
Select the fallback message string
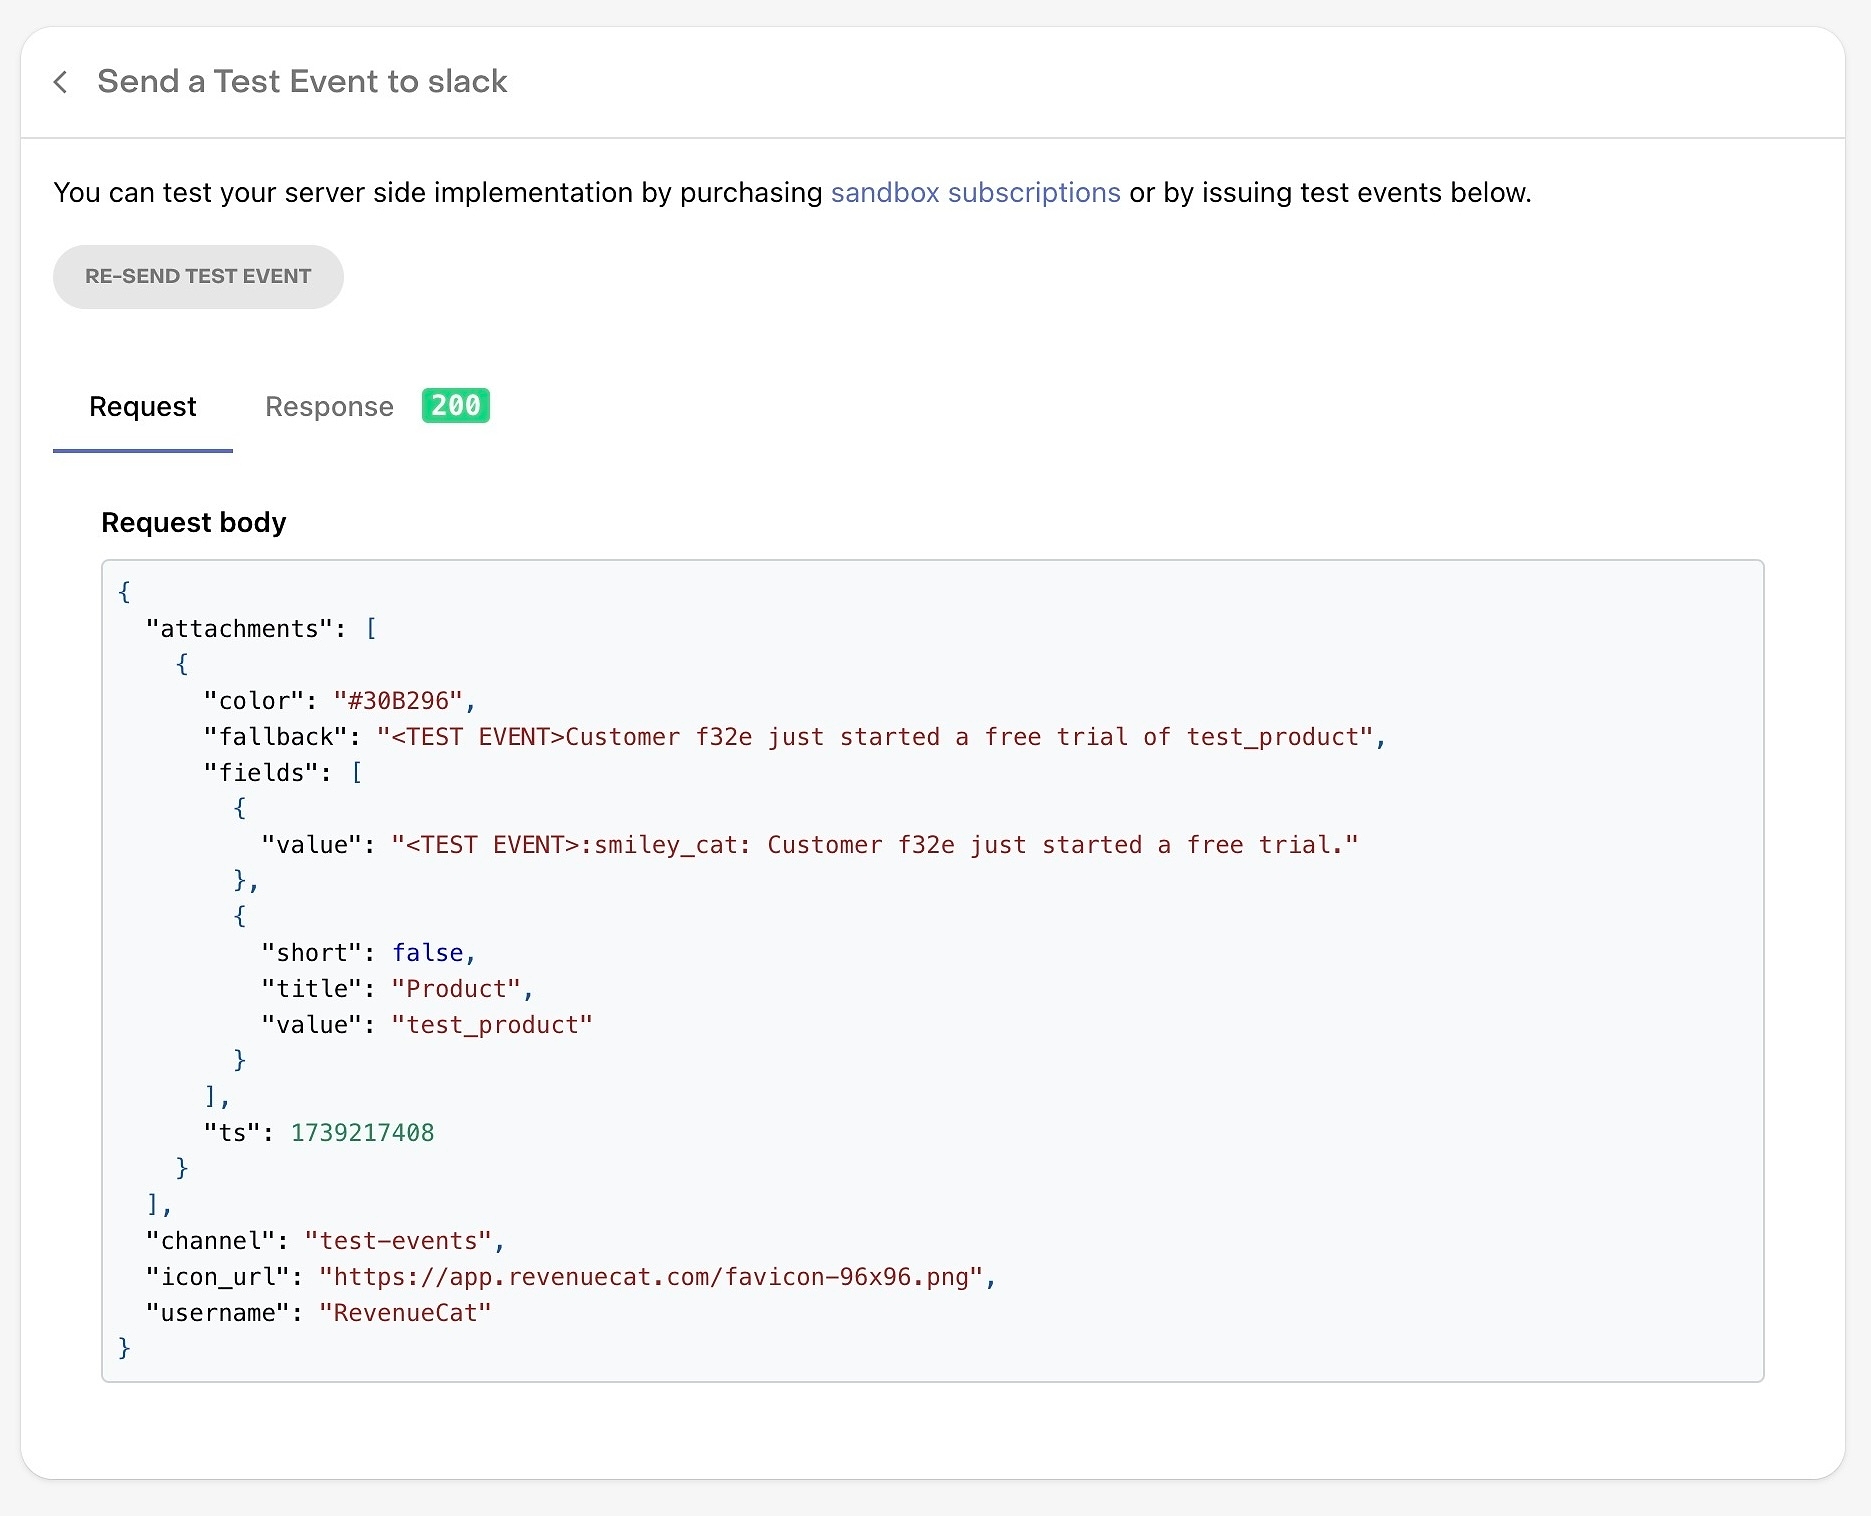(874, 736)
